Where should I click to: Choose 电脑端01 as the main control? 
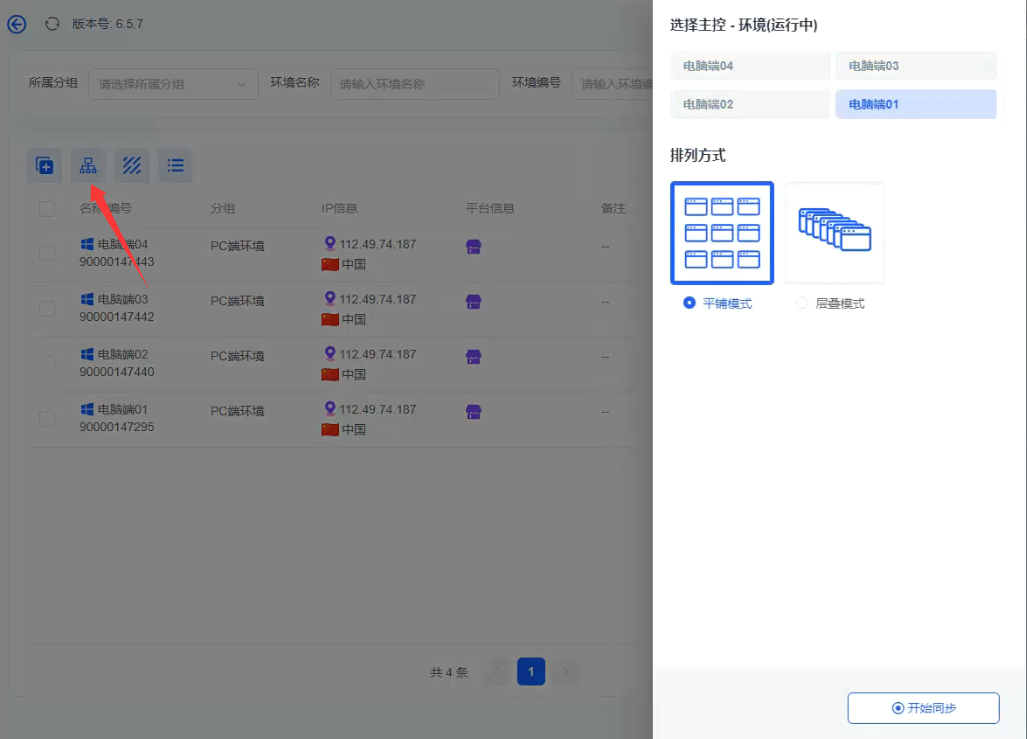click(915, 104)
